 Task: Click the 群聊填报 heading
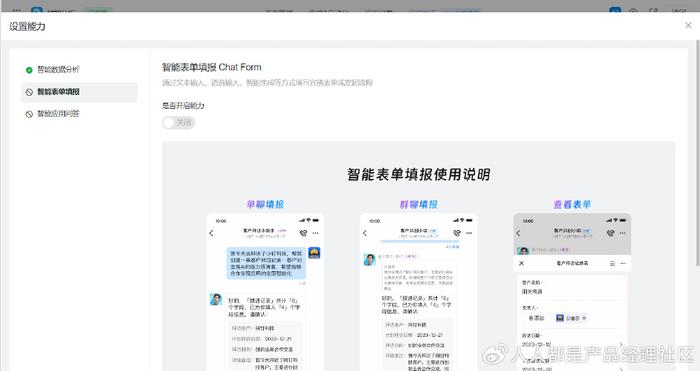(419, 204)
